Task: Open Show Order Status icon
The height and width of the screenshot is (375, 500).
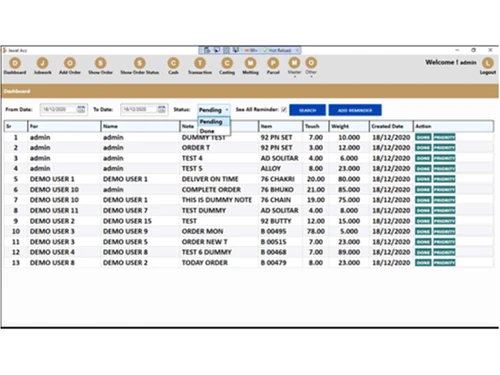Action: click(x=140, y=63)
